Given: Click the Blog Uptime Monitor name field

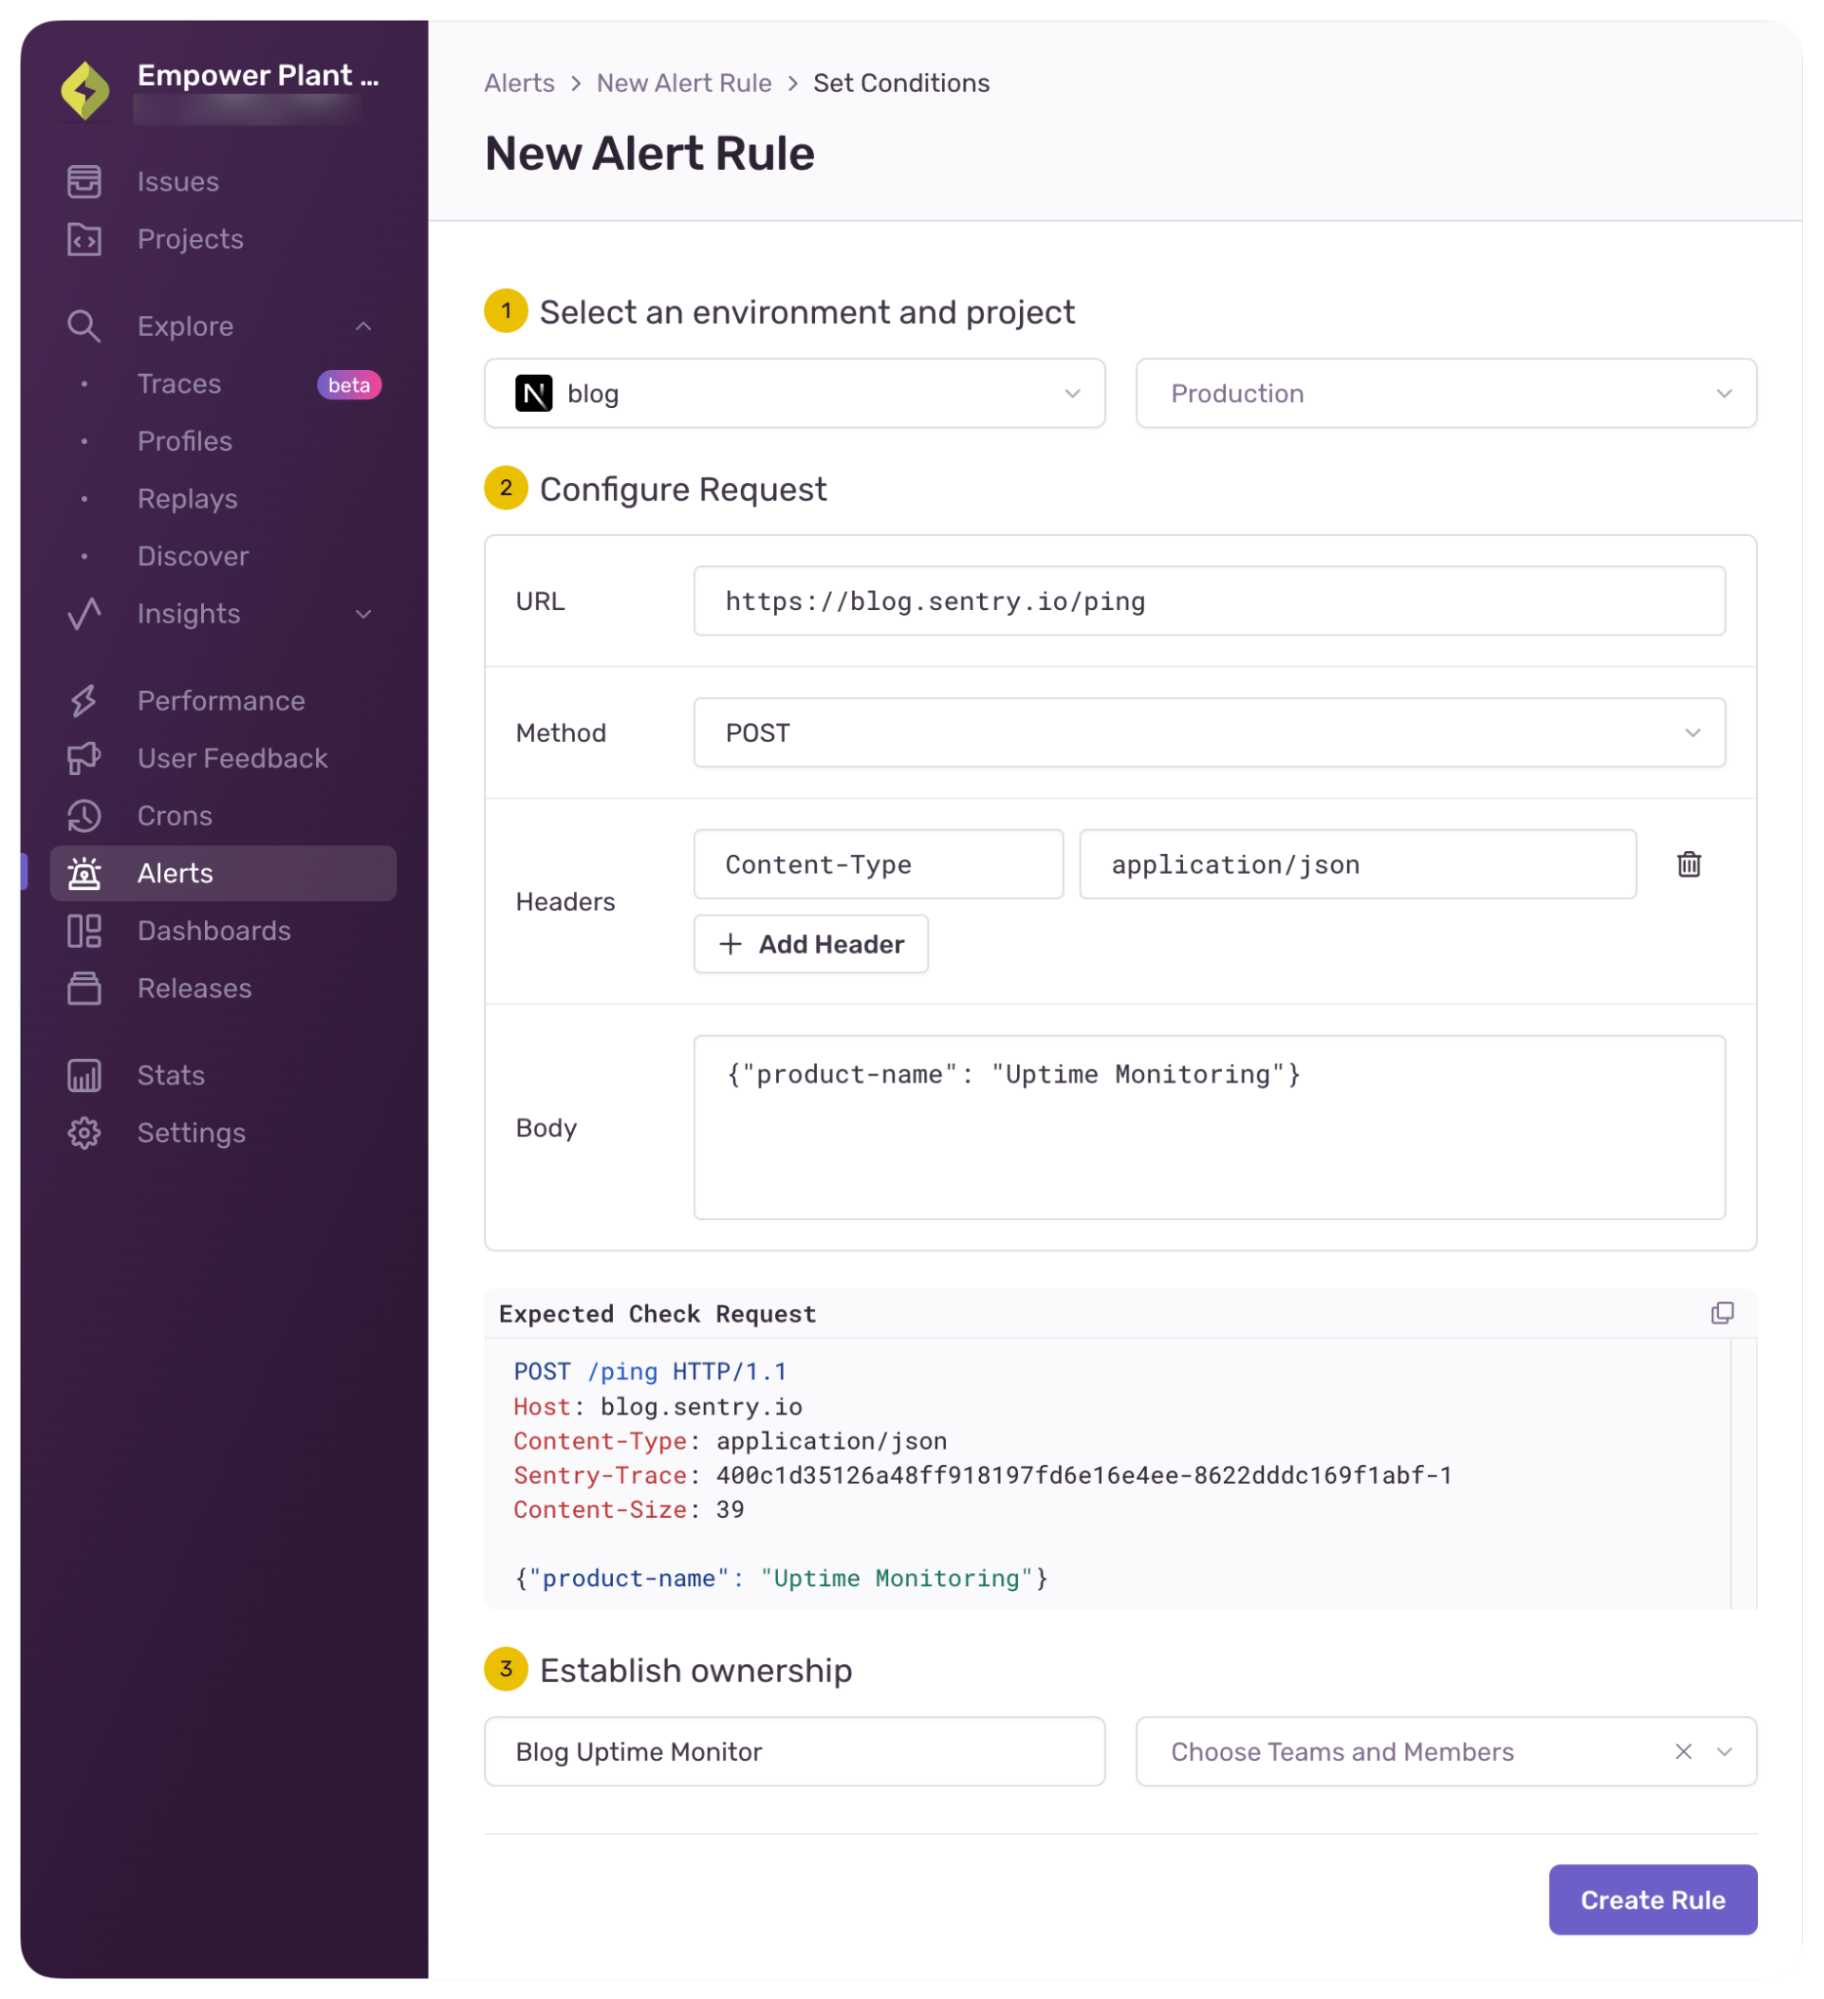Looking at the screenshot, I should tap(795, 1752).
